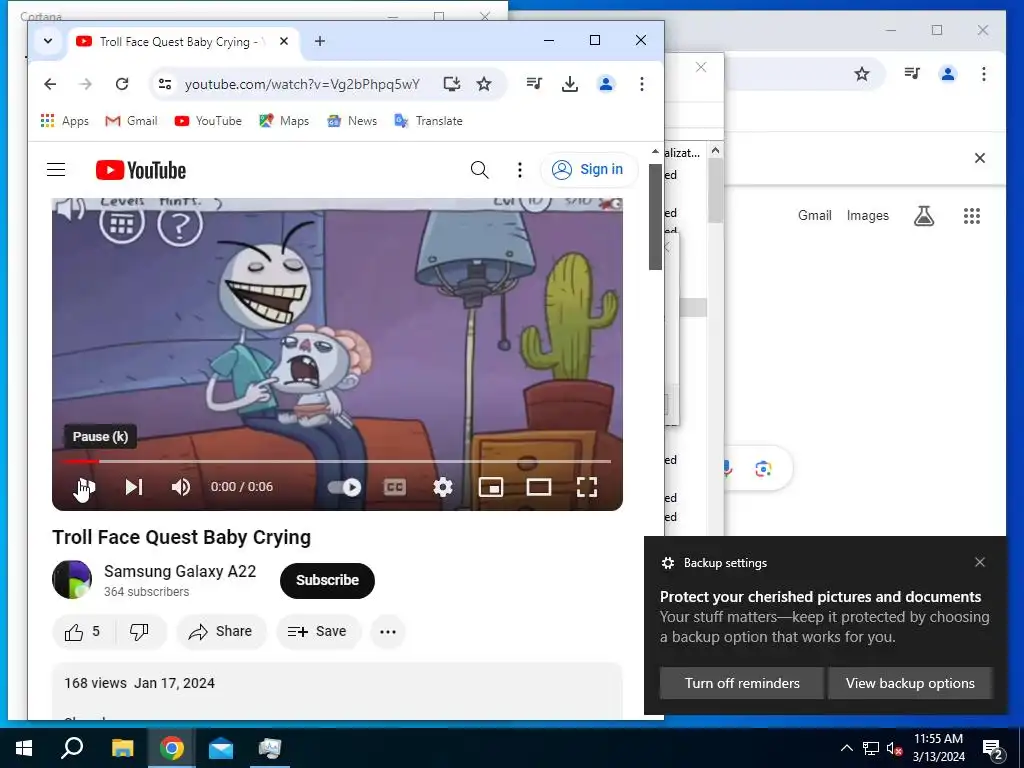Open media controls in front Chrome

[x=534, y=84]
